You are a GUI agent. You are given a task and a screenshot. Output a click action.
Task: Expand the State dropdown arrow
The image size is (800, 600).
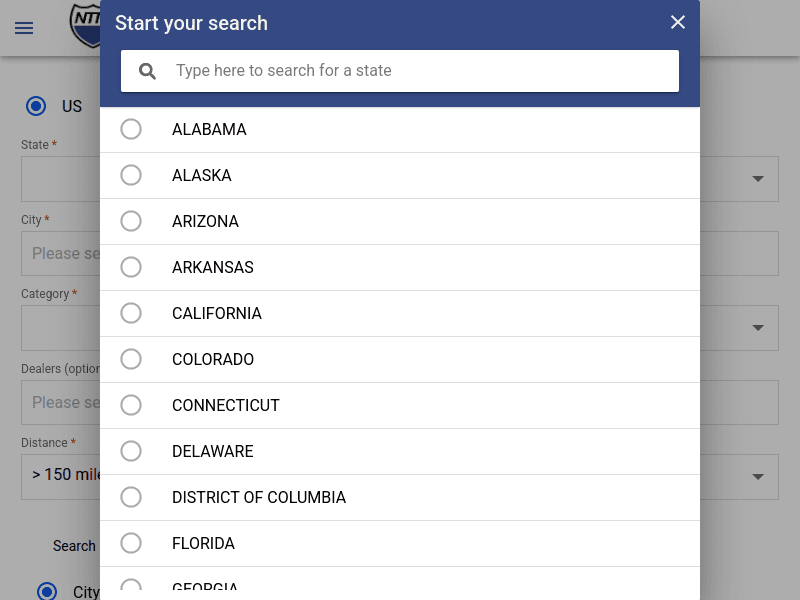click(758, 179)
